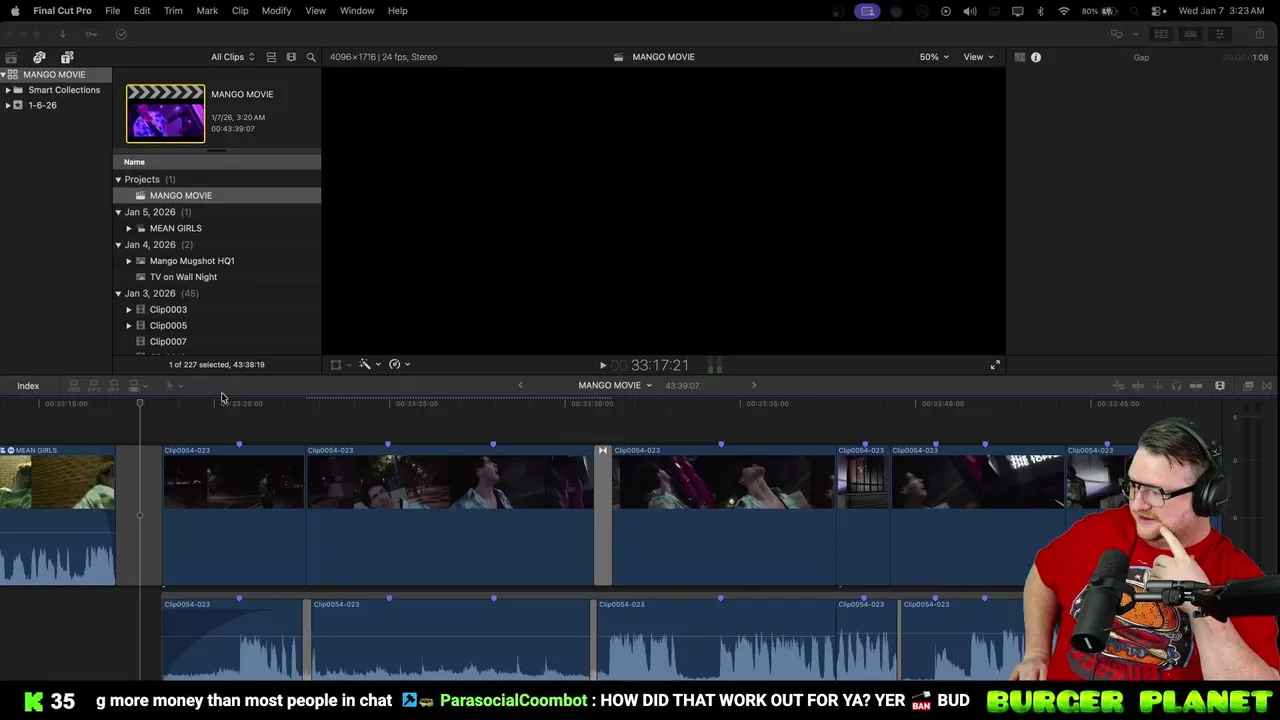Expand the MEAN GIRLS clip row
The width and height of the screenshot is (1280, 720).
[x=129, y=229]
